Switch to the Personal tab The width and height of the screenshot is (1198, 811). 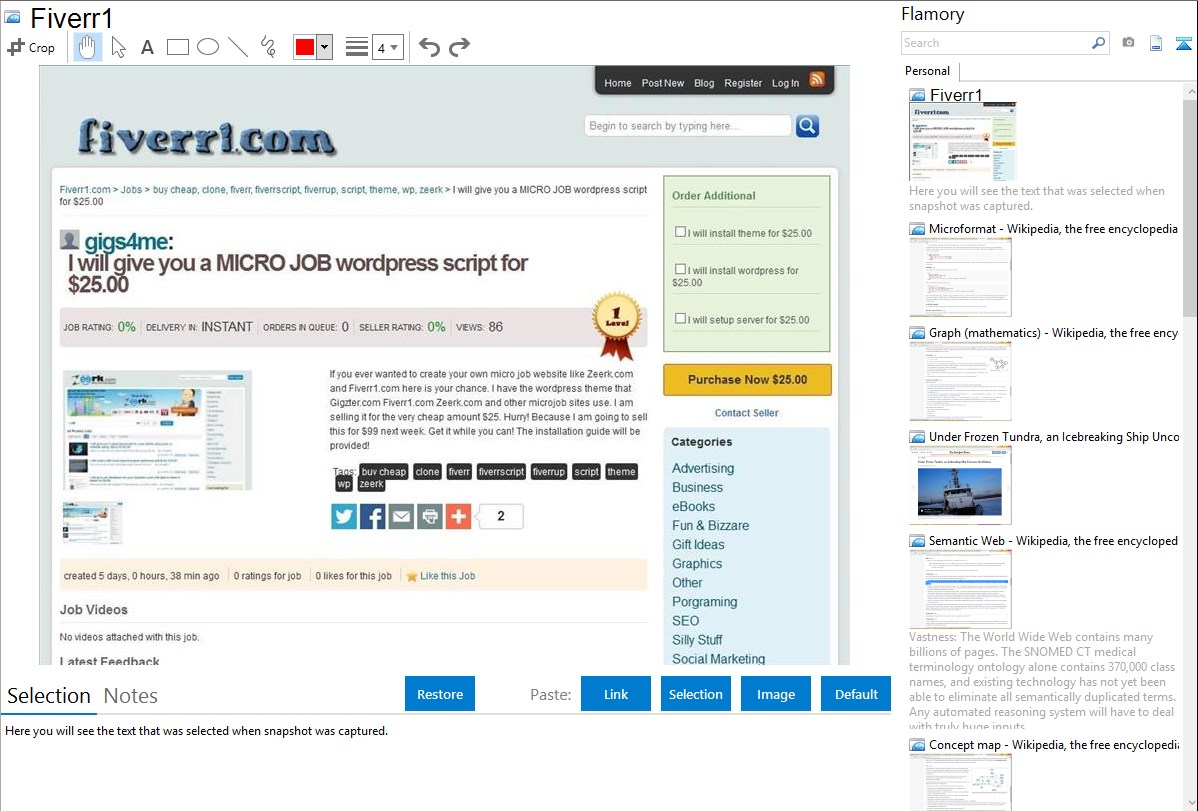928,71
